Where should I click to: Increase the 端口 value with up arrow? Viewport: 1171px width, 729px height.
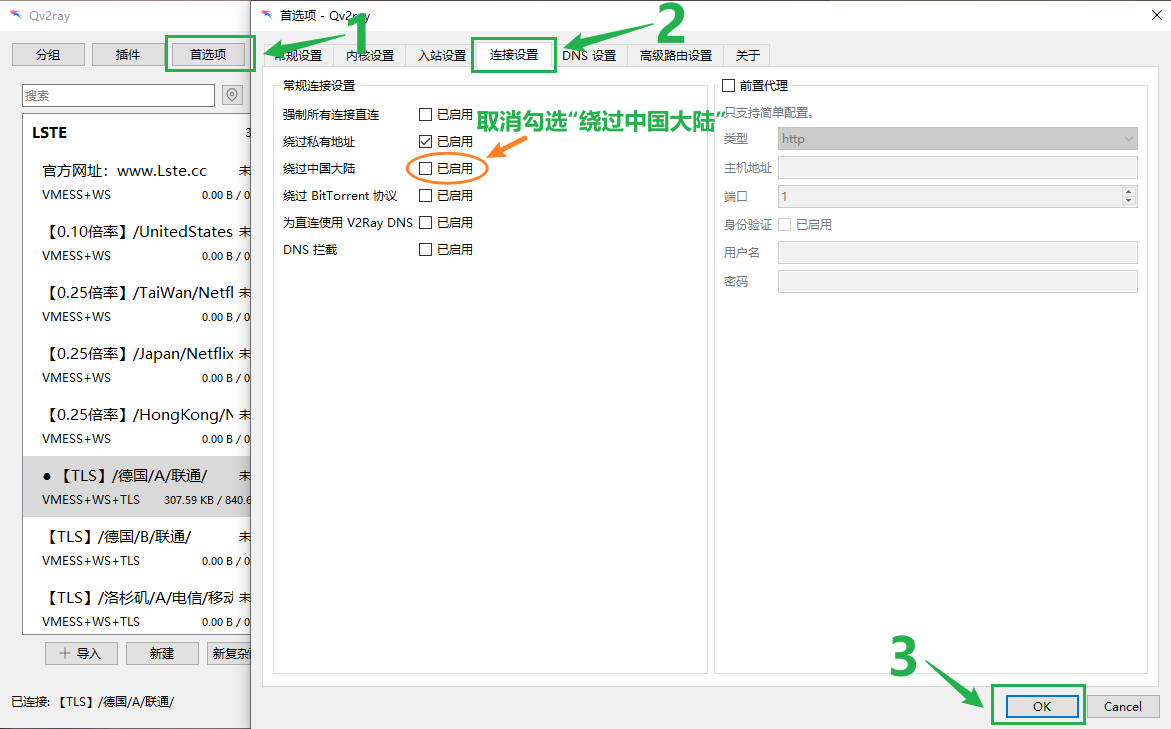pos(1129,192)
